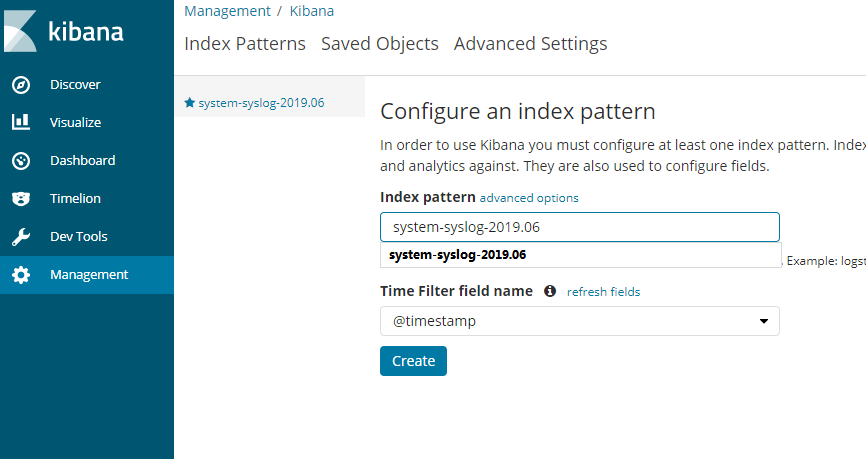Click the Configure an index pattern heading
Image resolution: width=866 pixels, height=459 pixels.
click(x=518, y=112)
